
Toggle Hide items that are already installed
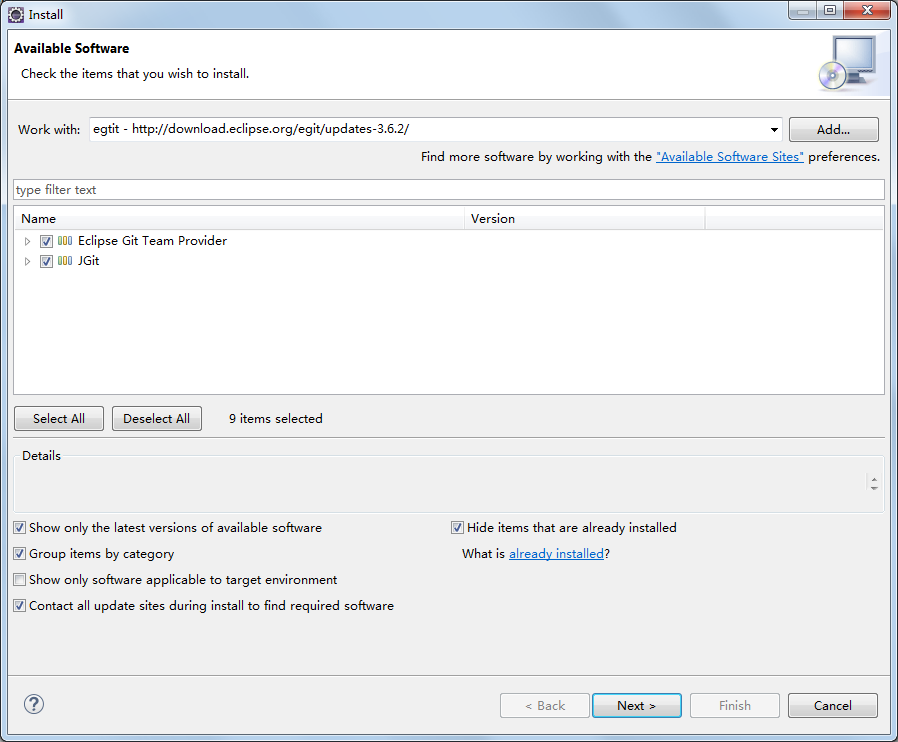click(457, 528)
